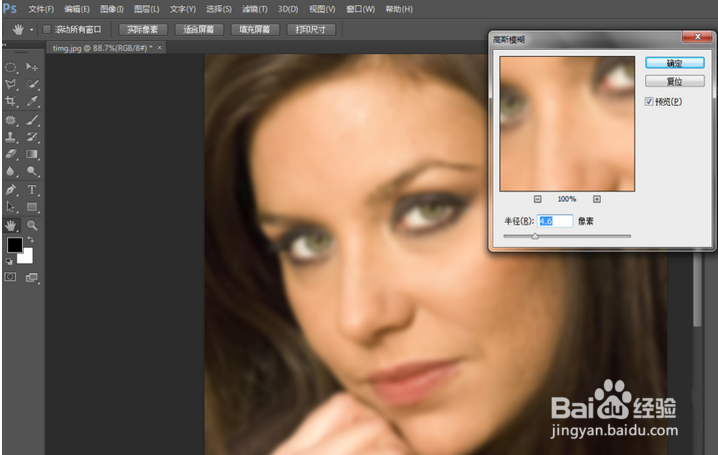Image resolution: width=718 pixels, height=455 pixels.
Task: Zoom in the blur preview with plus
Action: coord(597,199)
